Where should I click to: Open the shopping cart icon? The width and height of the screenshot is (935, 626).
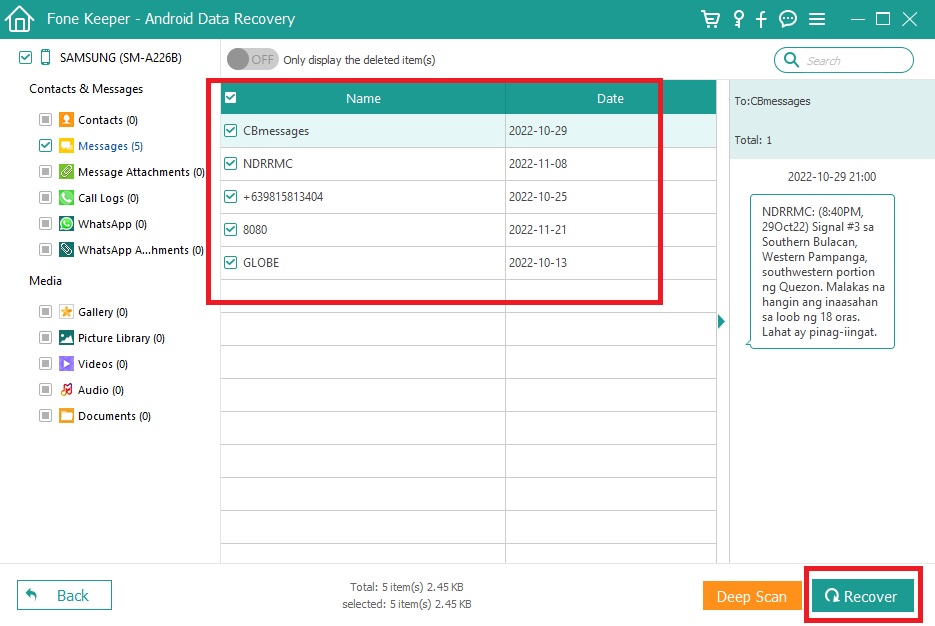point(710,19)
